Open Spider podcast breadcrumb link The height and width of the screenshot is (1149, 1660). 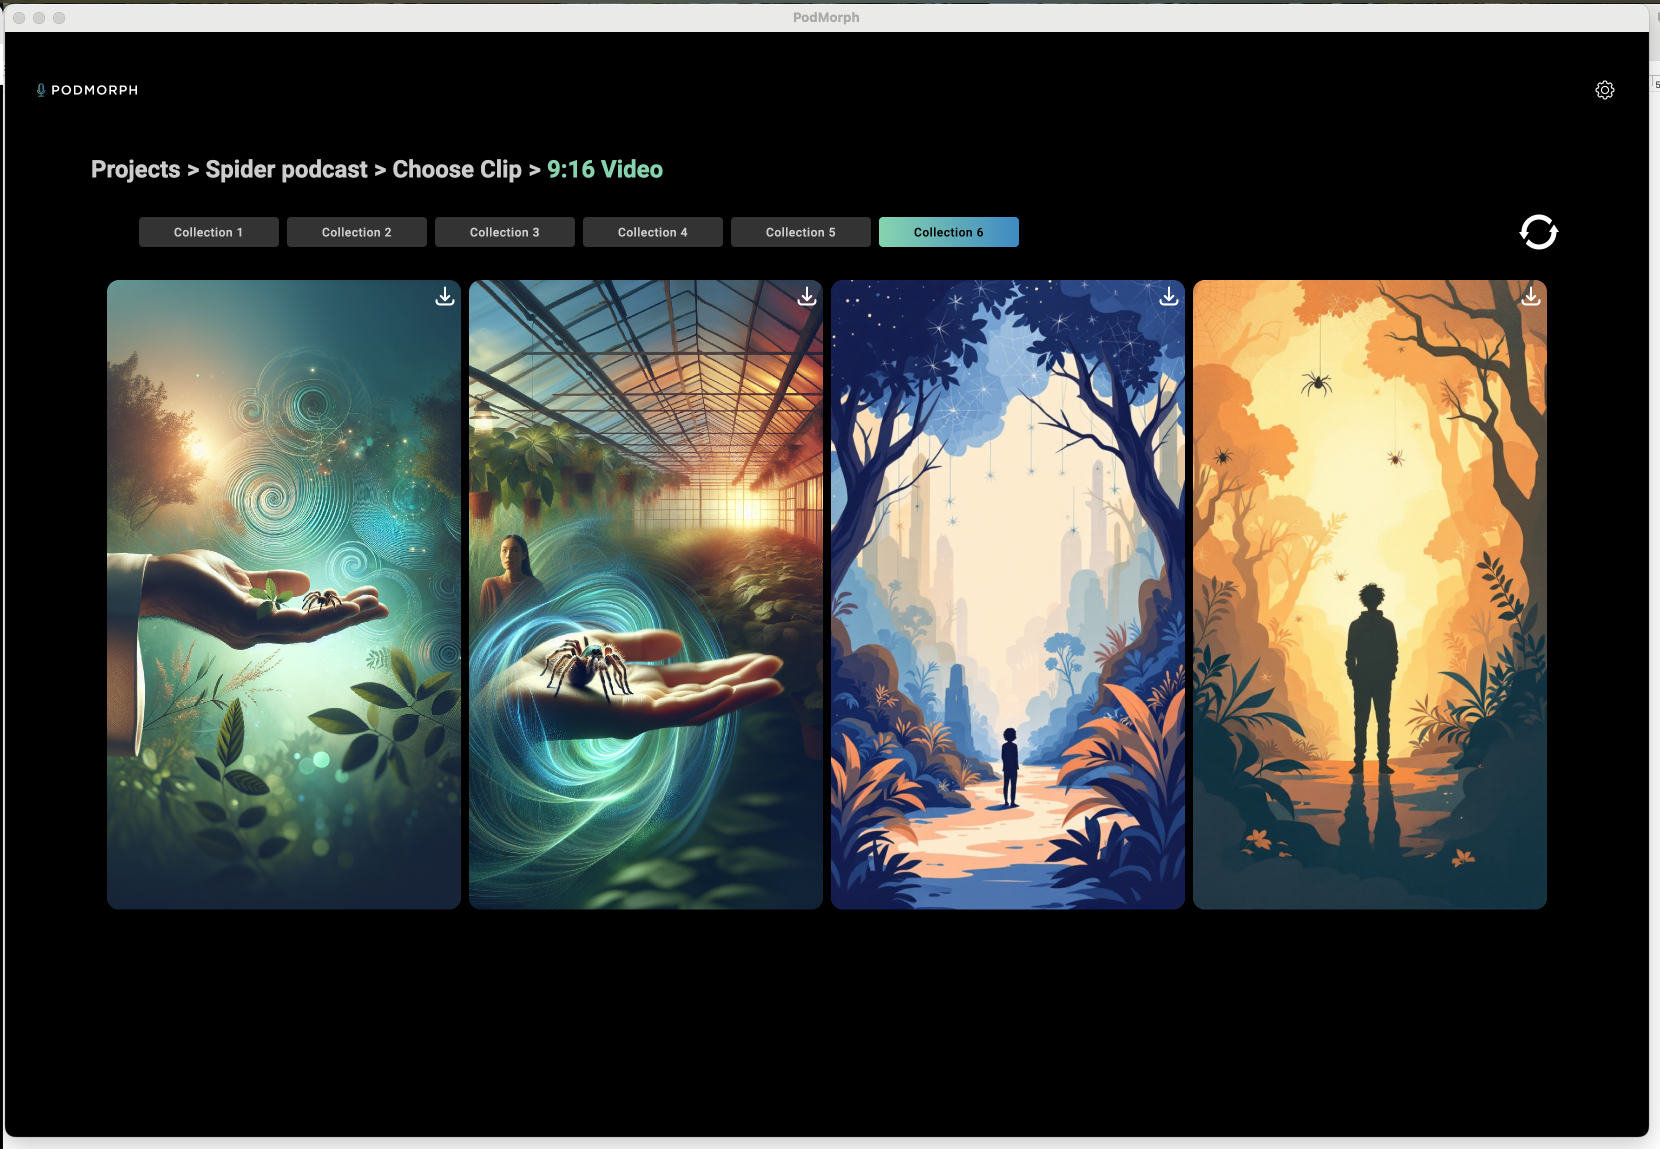coord(286,170)
